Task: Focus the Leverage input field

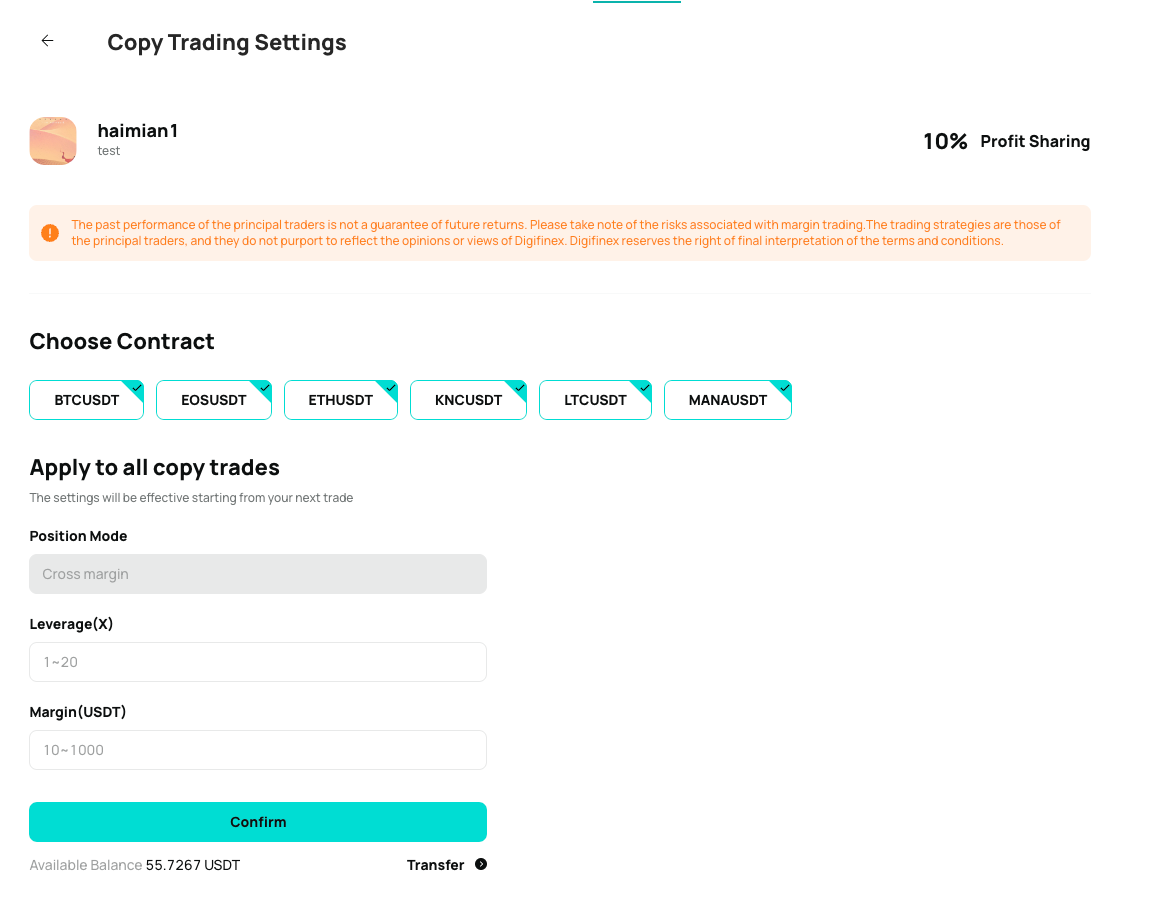Action: pos(258,662)
